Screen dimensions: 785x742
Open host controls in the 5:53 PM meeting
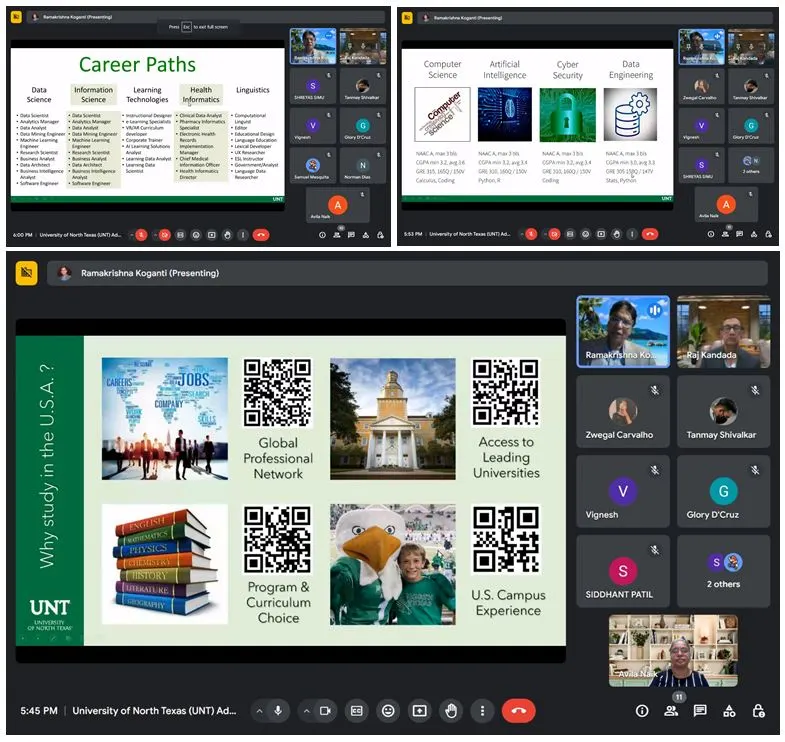(768, 234)
